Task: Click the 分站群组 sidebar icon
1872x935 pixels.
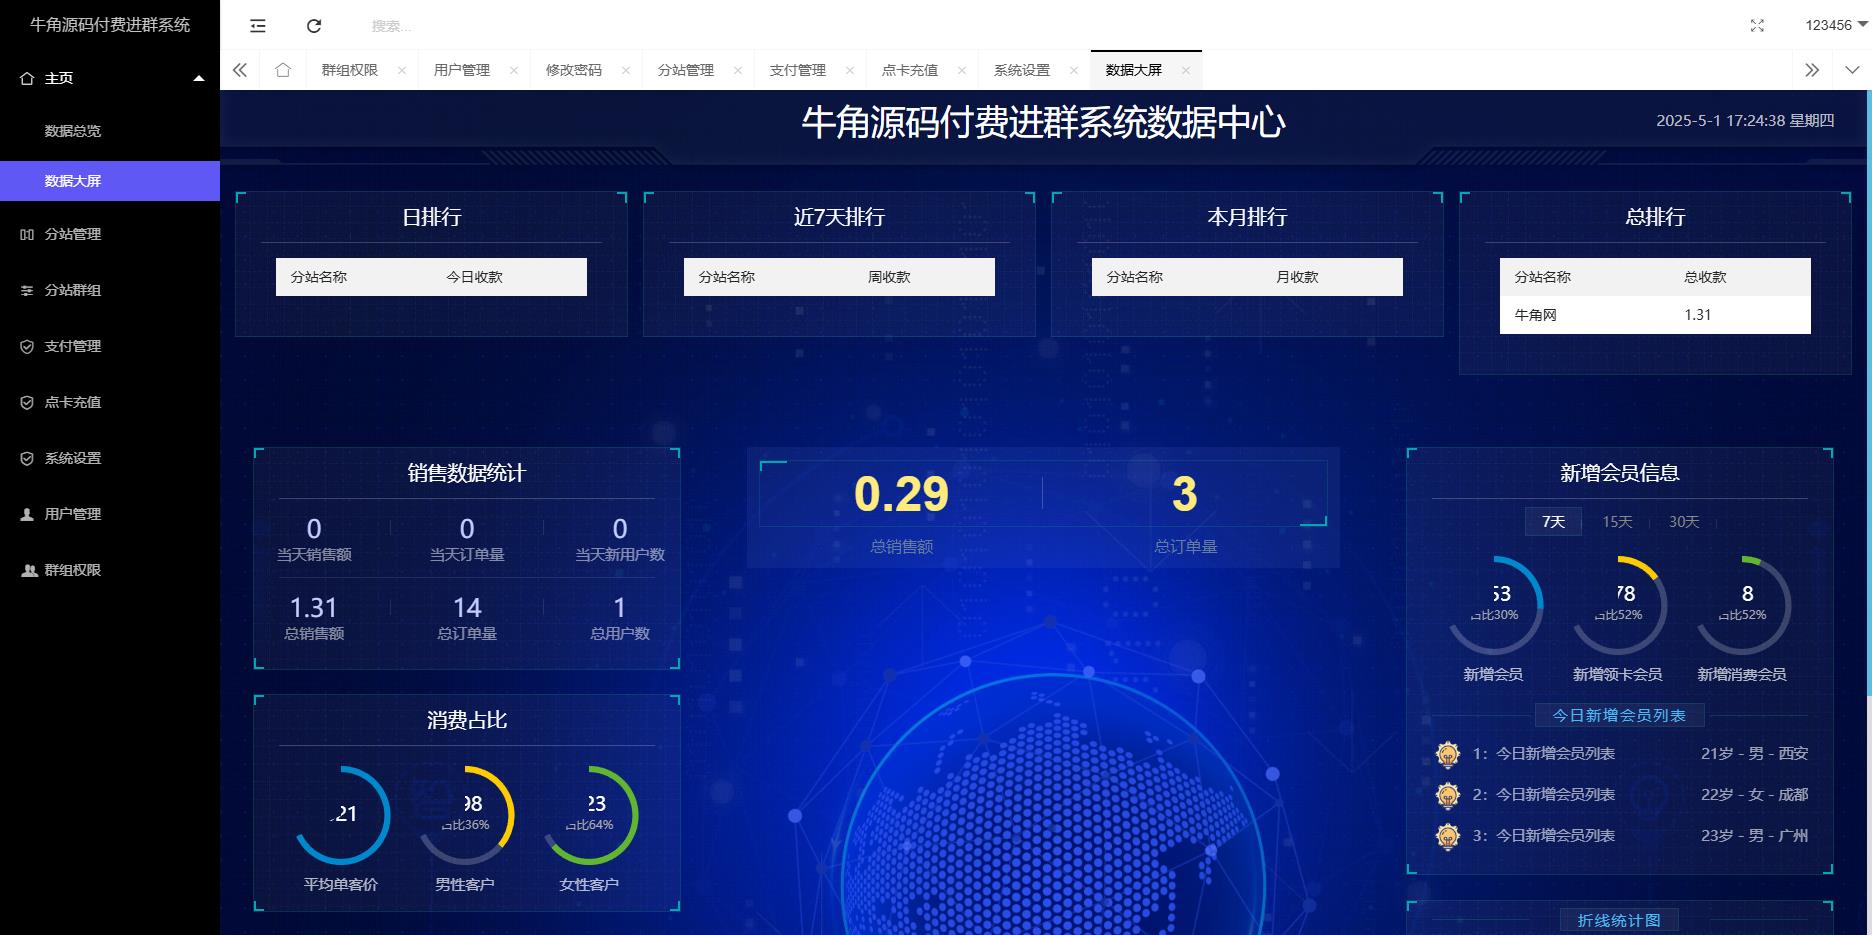Action: [27, 290]
